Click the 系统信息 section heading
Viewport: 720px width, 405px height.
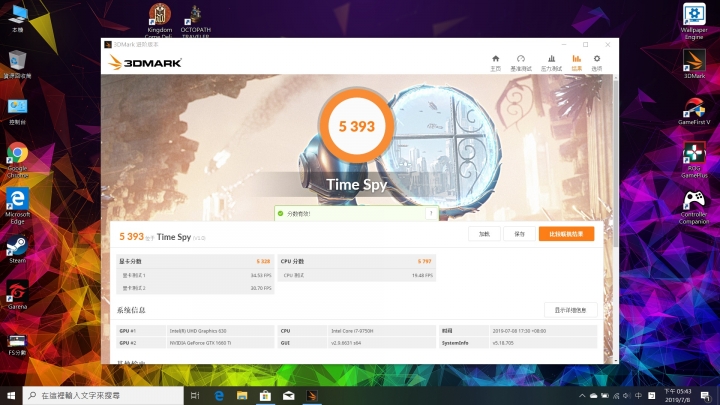click(131, 310)
